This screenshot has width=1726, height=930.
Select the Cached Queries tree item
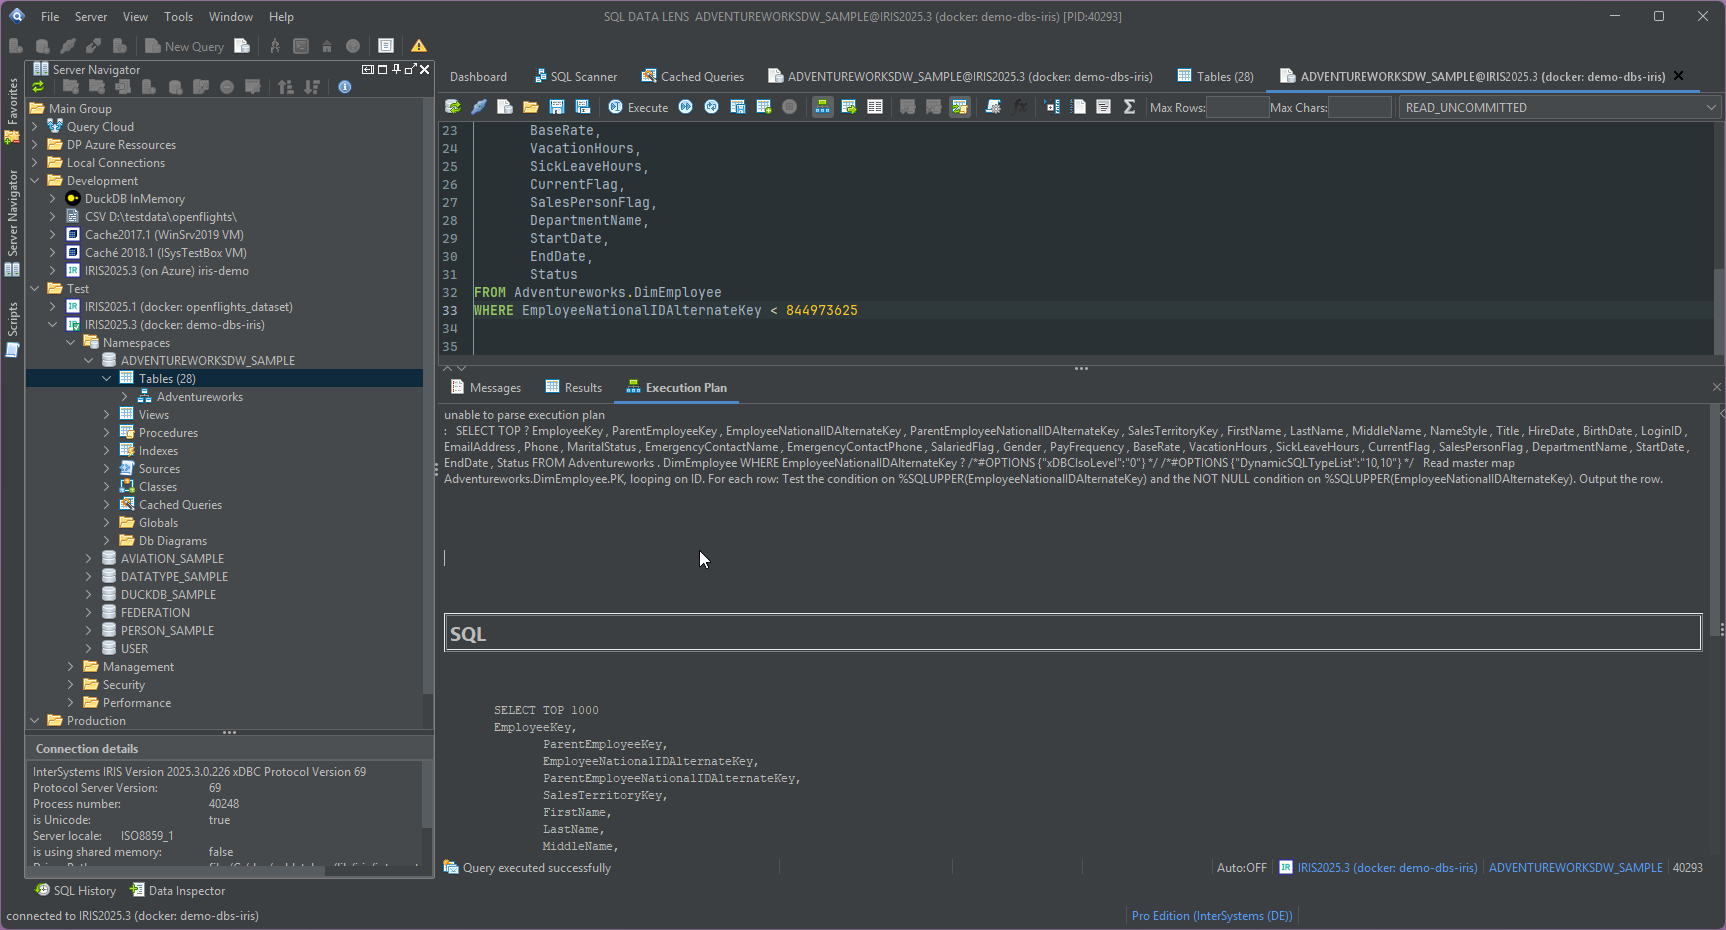(180, 505)
